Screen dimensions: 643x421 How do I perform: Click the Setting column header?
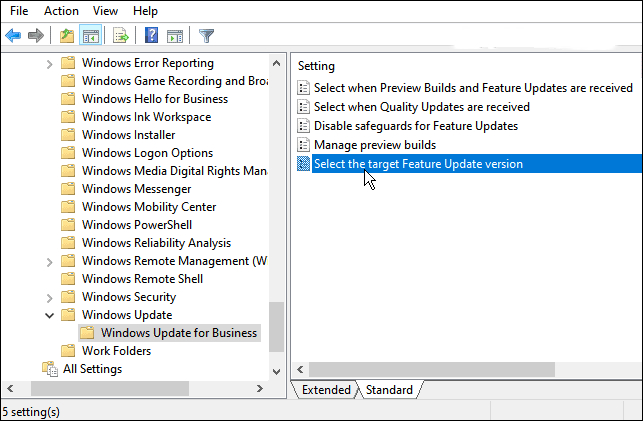316,66
